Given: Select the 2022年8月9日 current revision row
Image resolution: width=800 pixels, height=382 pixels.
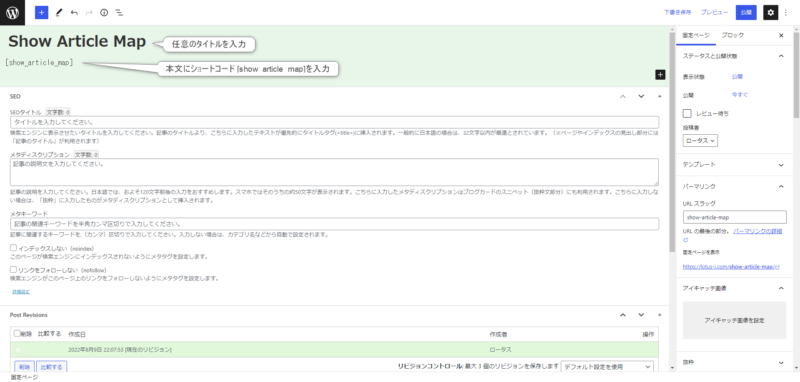Looking at the screenshot, I should point(334,349).
